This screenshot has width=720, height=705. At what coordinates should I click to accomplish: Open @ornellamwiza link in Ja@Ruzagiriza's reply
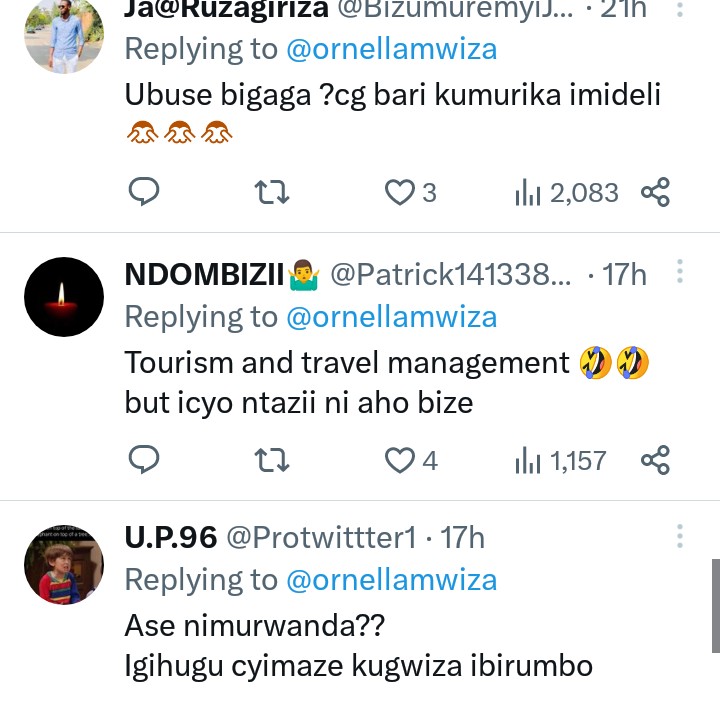[x=391, y=48]
